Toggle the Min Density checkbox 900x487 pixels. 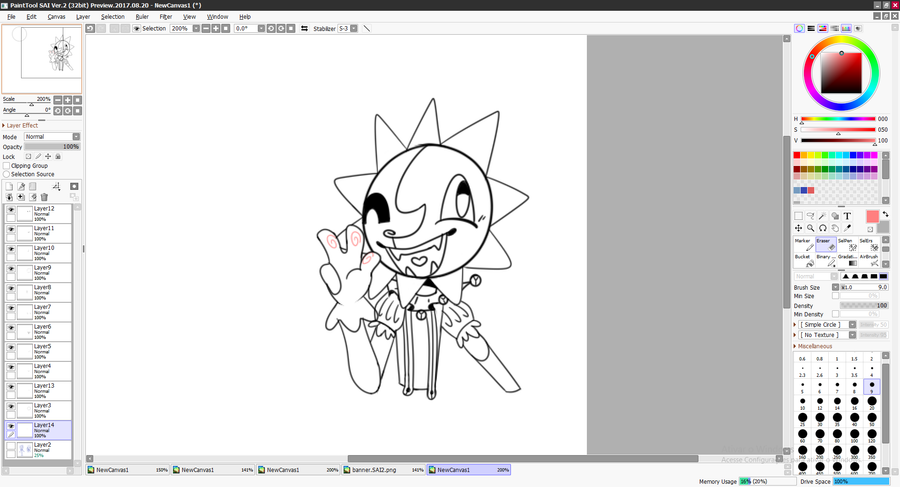[836, 314]
